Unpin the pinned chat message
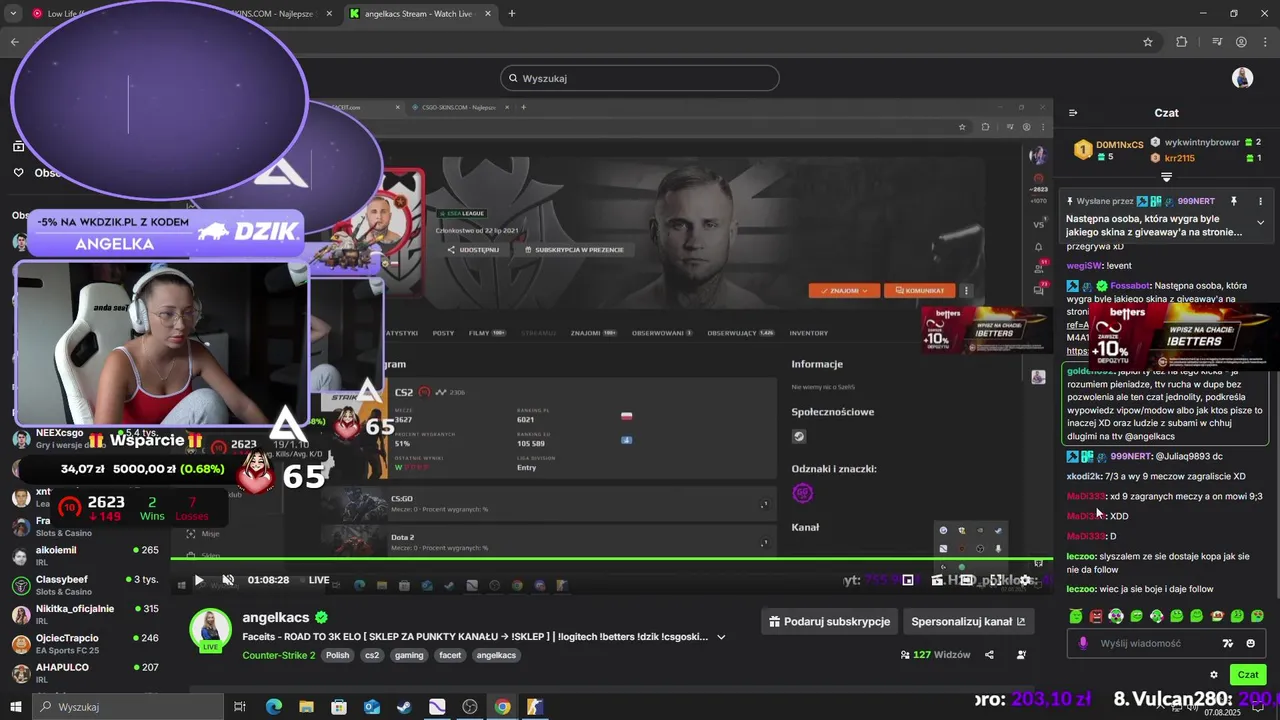The width and height of the screenshot is (1280, 720). 1234,201
